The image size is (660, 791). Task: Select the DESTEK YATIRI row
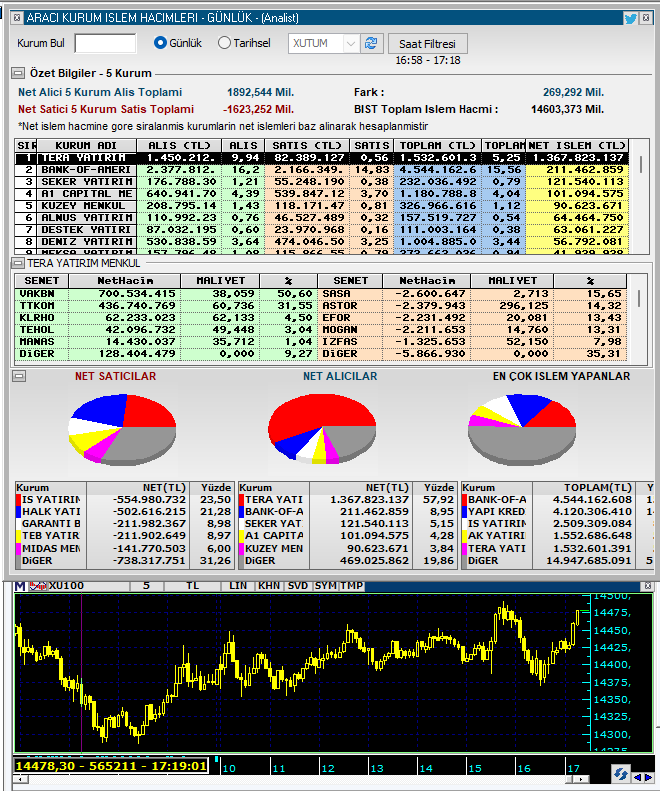pyautogui.click(x=322, y=230)
